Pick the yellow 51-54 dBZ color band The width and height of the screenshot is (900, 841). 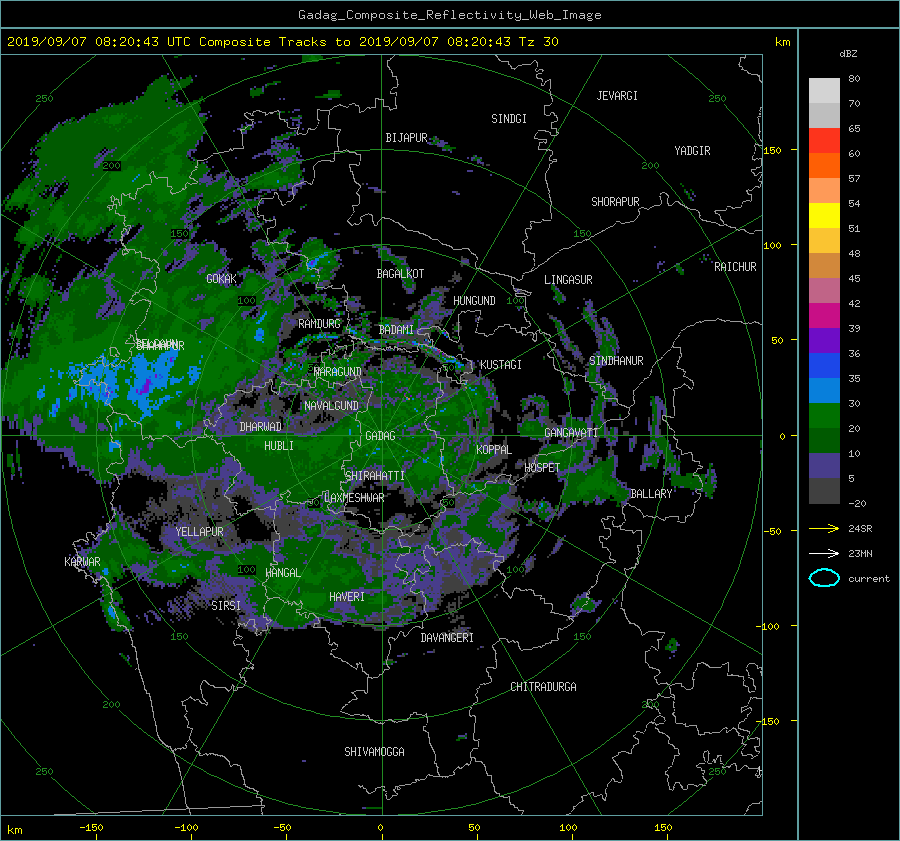[x=824, y=215]
